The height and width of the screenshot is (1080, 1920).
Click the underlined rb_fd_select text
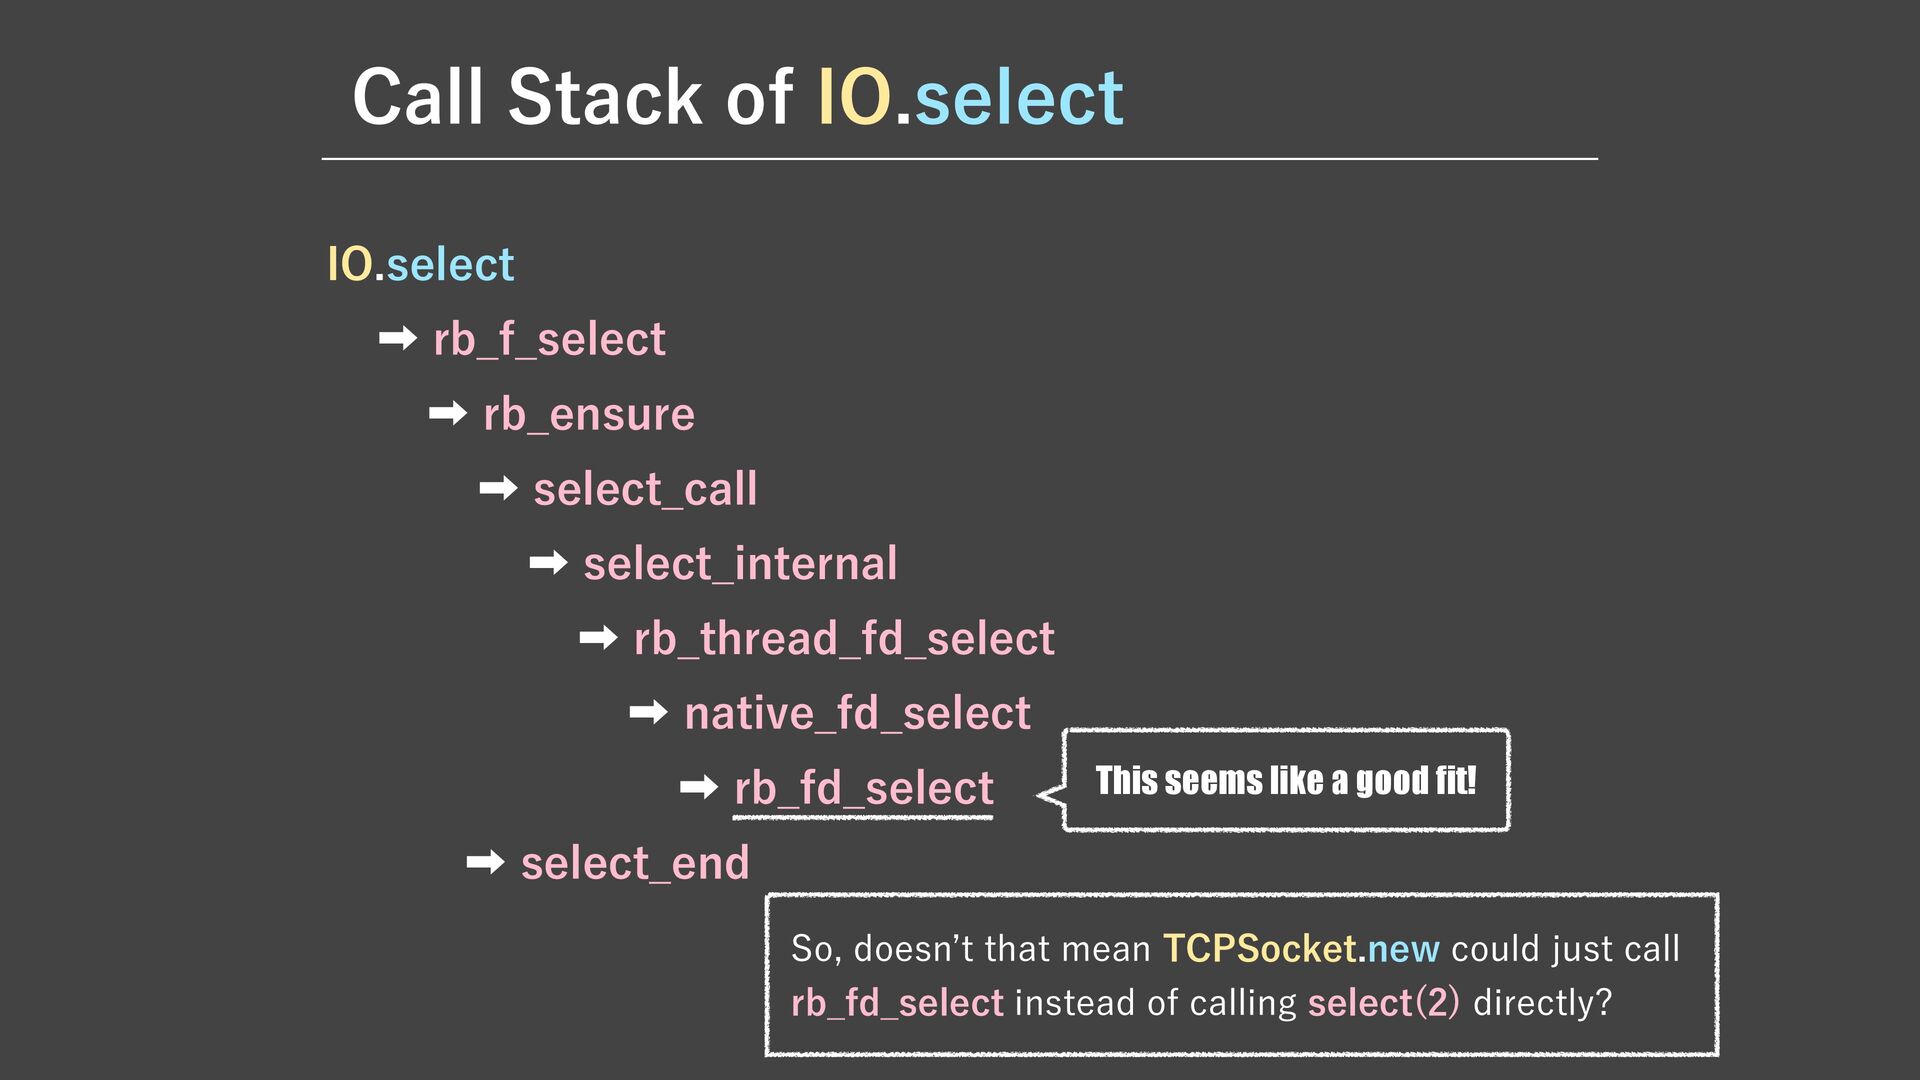coord(863,789)
